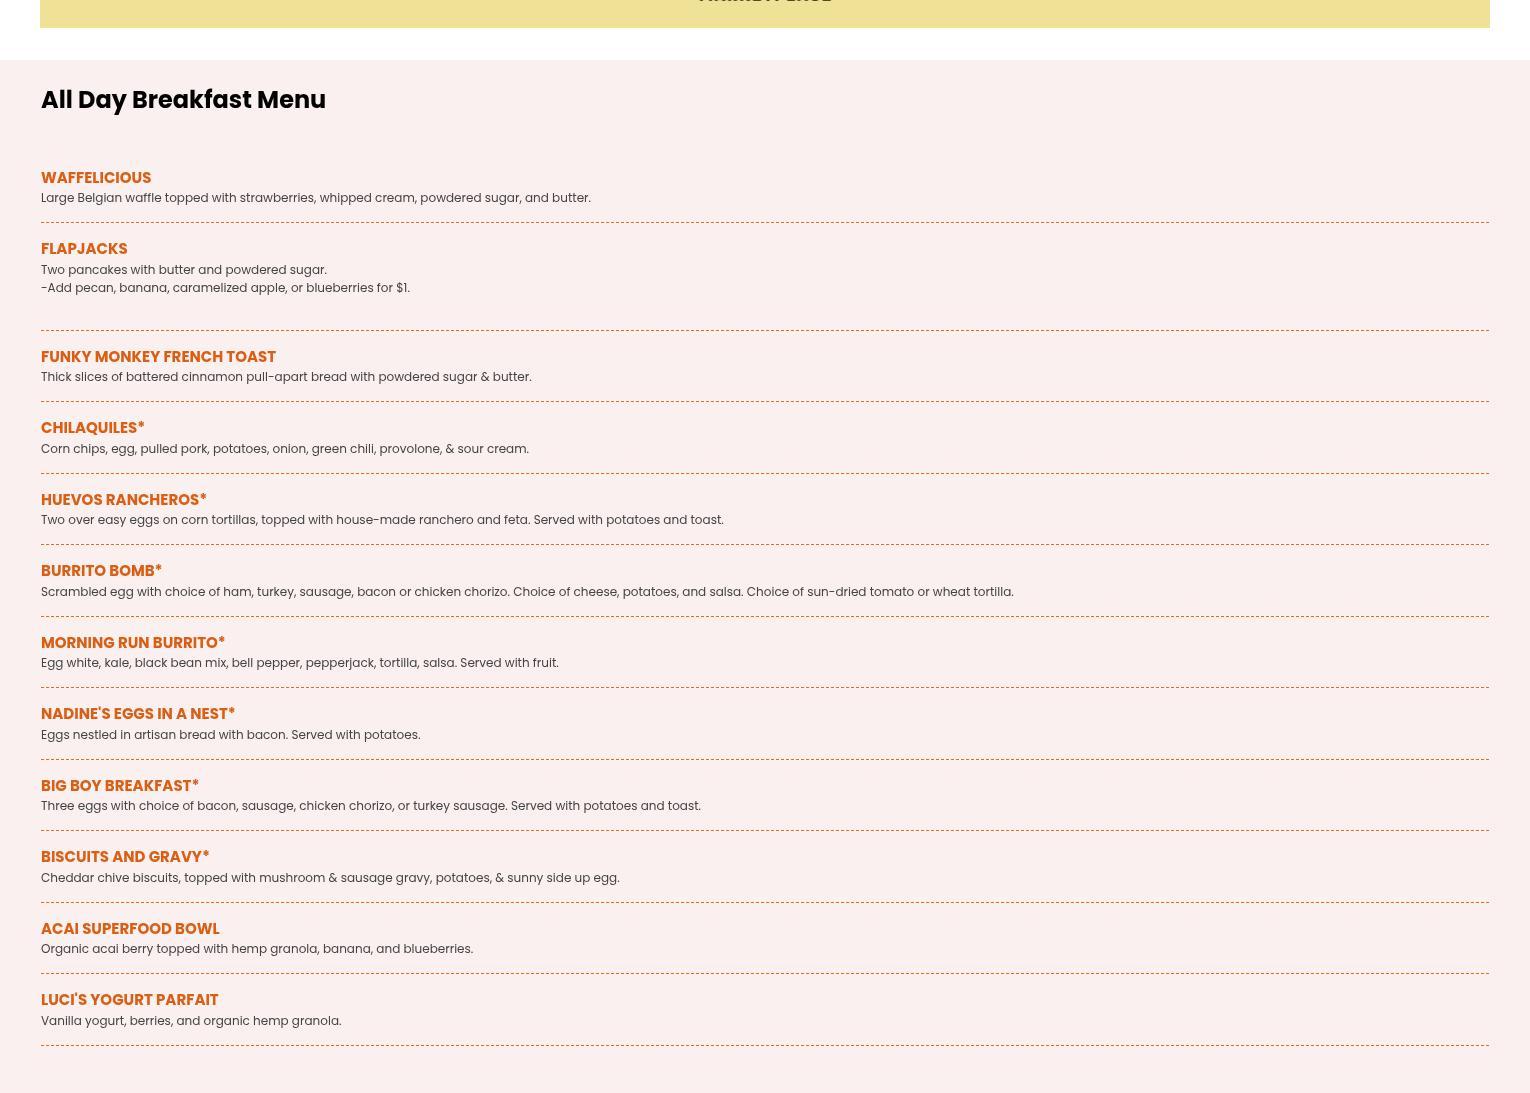Open the CHILAQUILES menu entry
Image resolution: width=1530 pixels, height=1093 pixels.
(x=92, y=428)
